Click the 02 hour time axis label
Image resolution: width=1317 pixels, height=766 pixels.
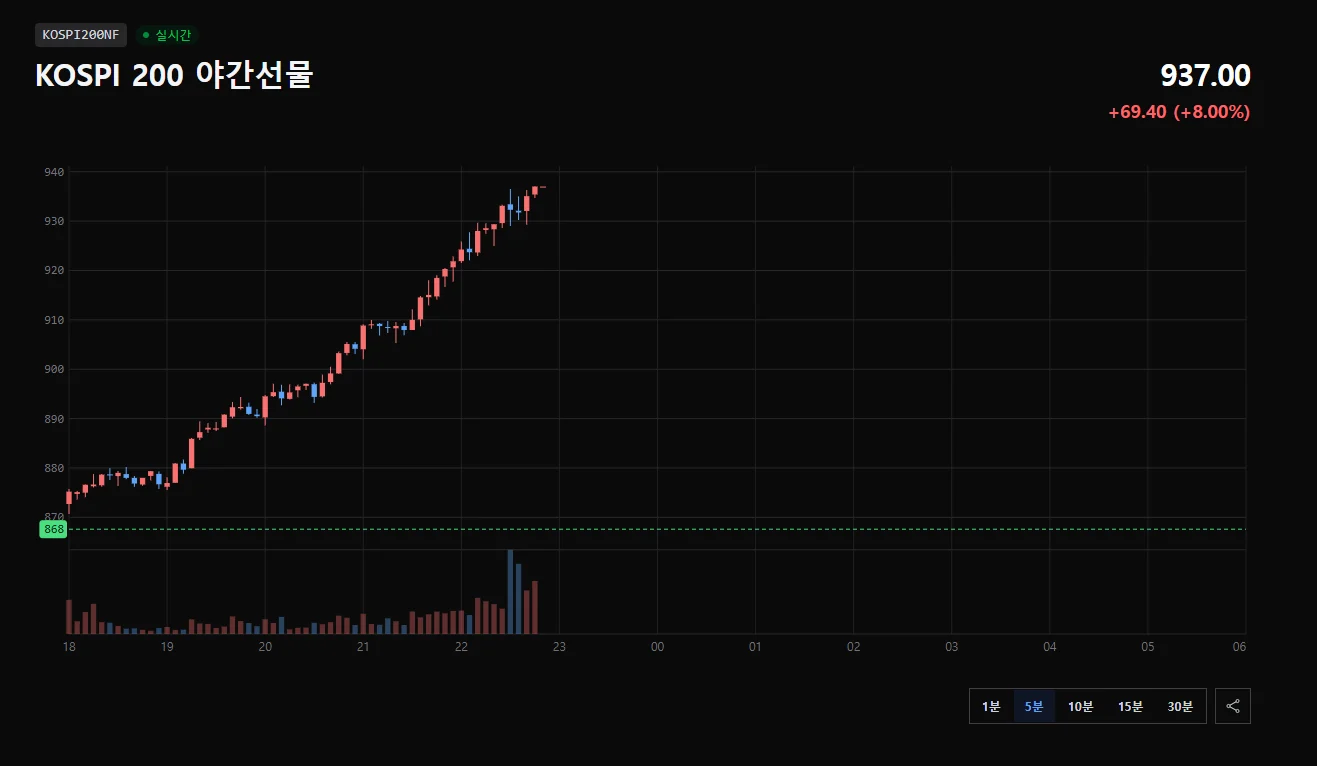tap(853, 647)
